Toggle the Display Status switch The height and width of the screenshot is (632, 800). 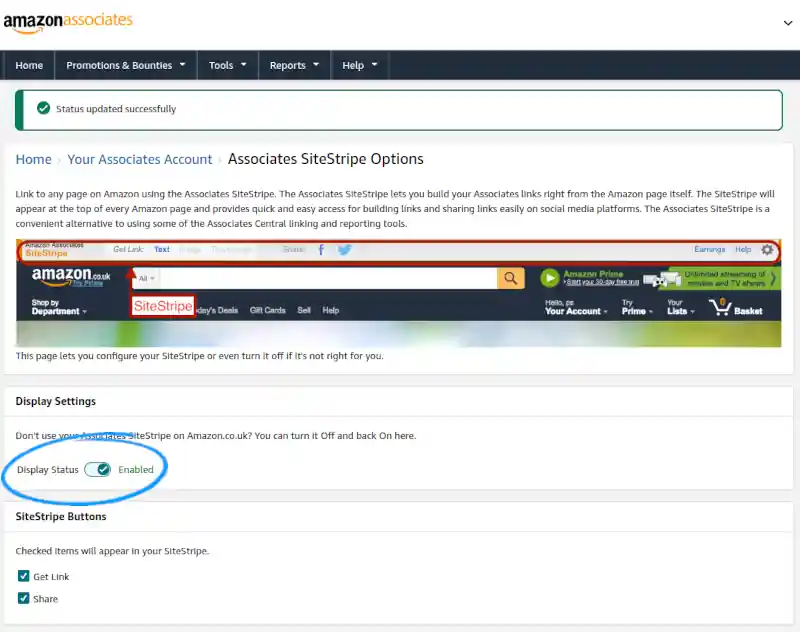(97, 469)
